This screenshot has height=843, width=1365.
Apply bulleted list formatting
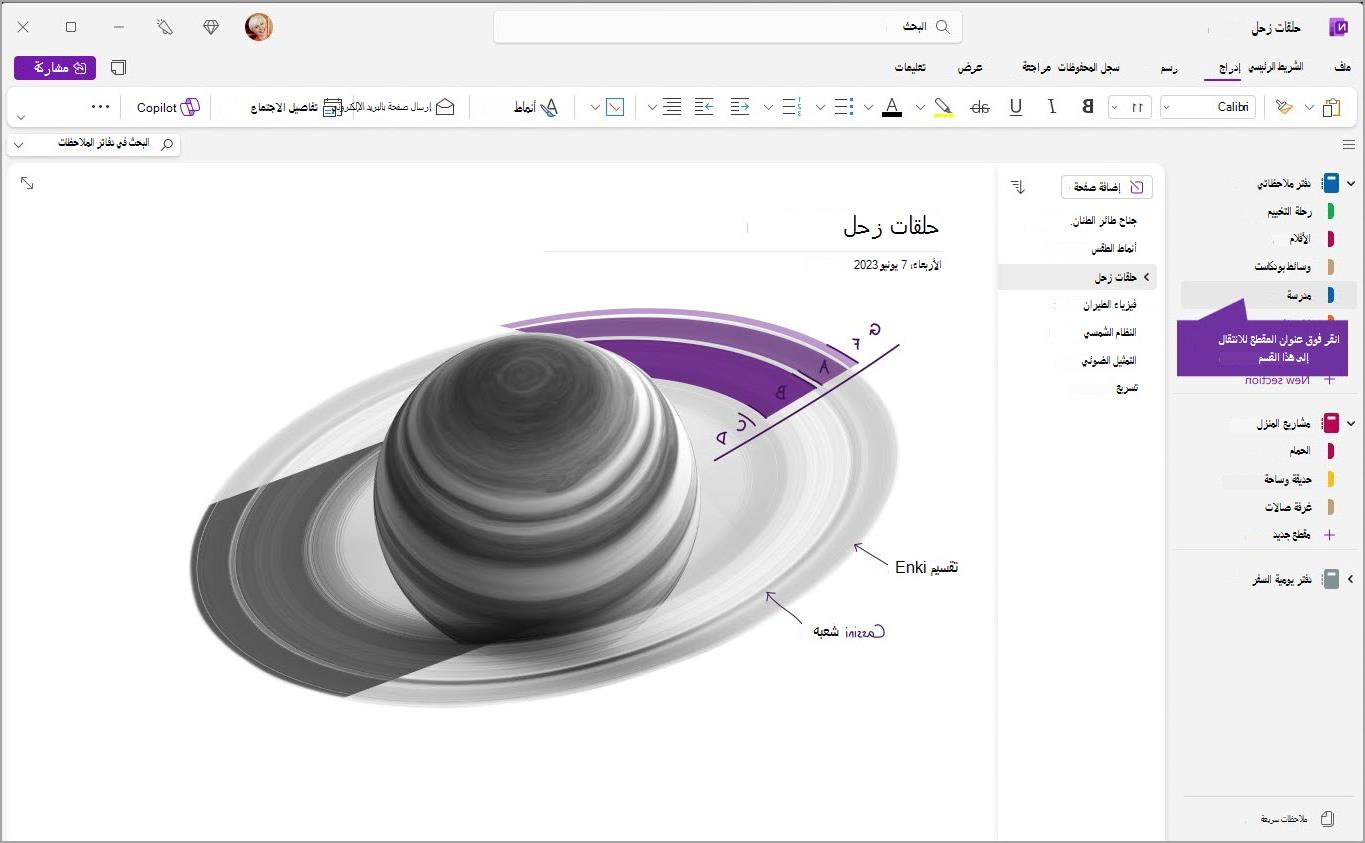pos(843,107)
